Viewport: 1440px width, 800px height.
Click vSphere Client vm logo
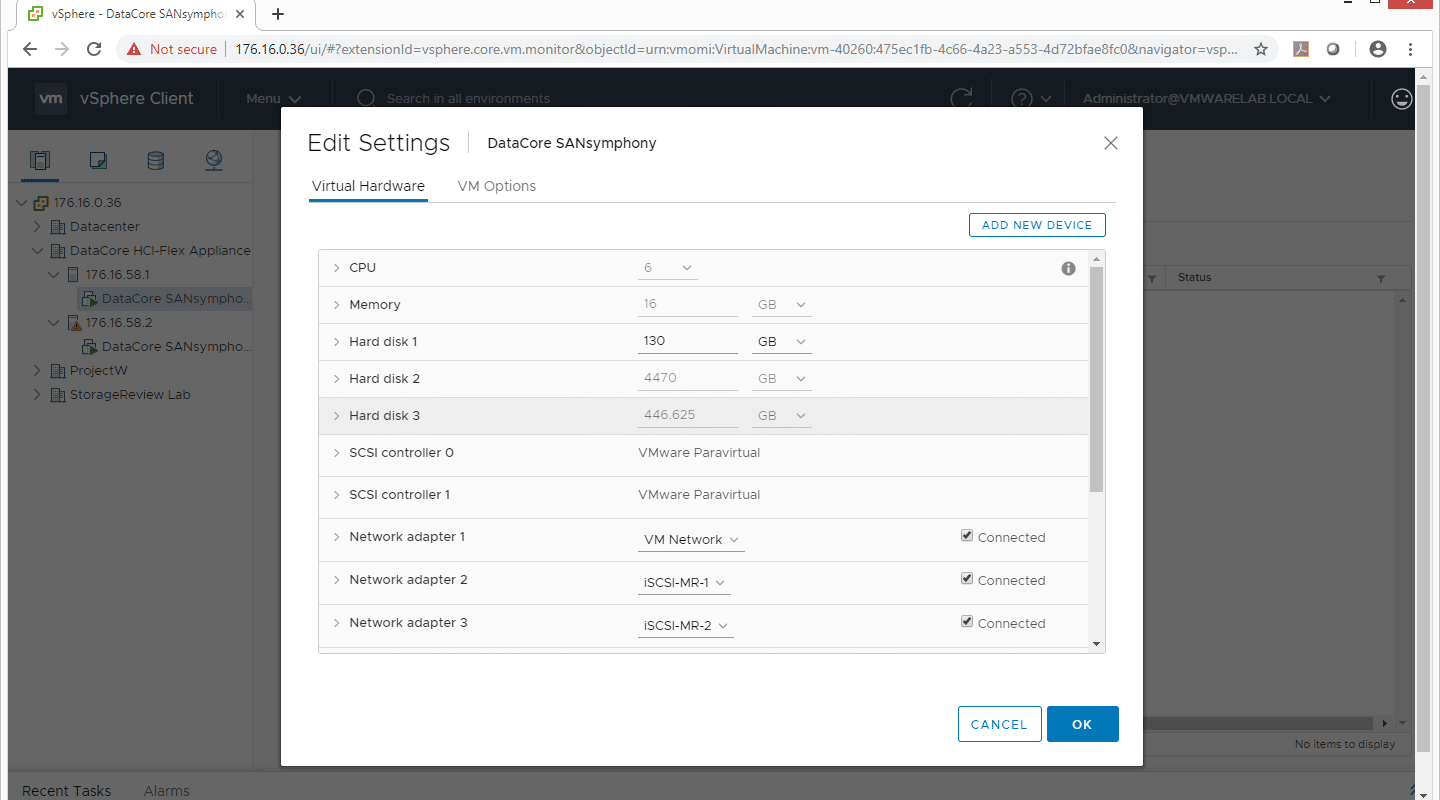tap(51, 98)
